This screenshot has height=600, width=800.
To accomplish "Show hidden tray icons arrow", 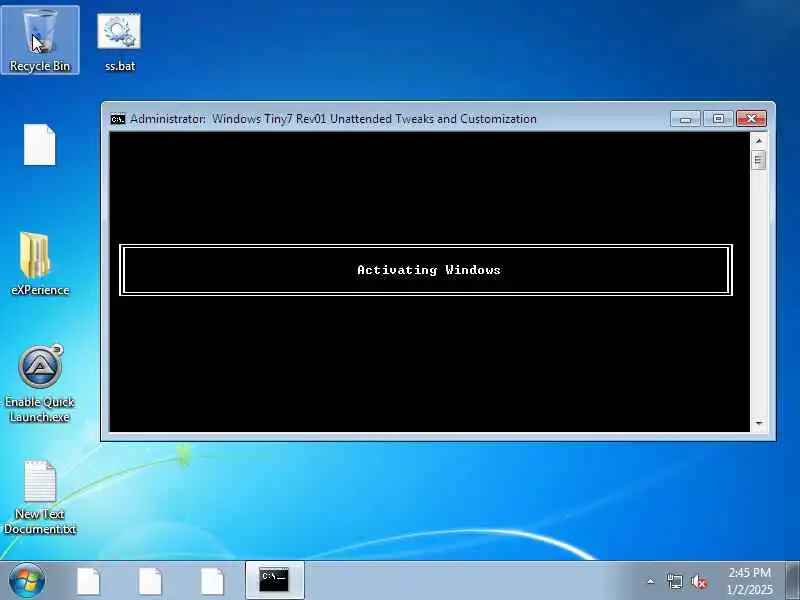I will click(x=651, y=581).
